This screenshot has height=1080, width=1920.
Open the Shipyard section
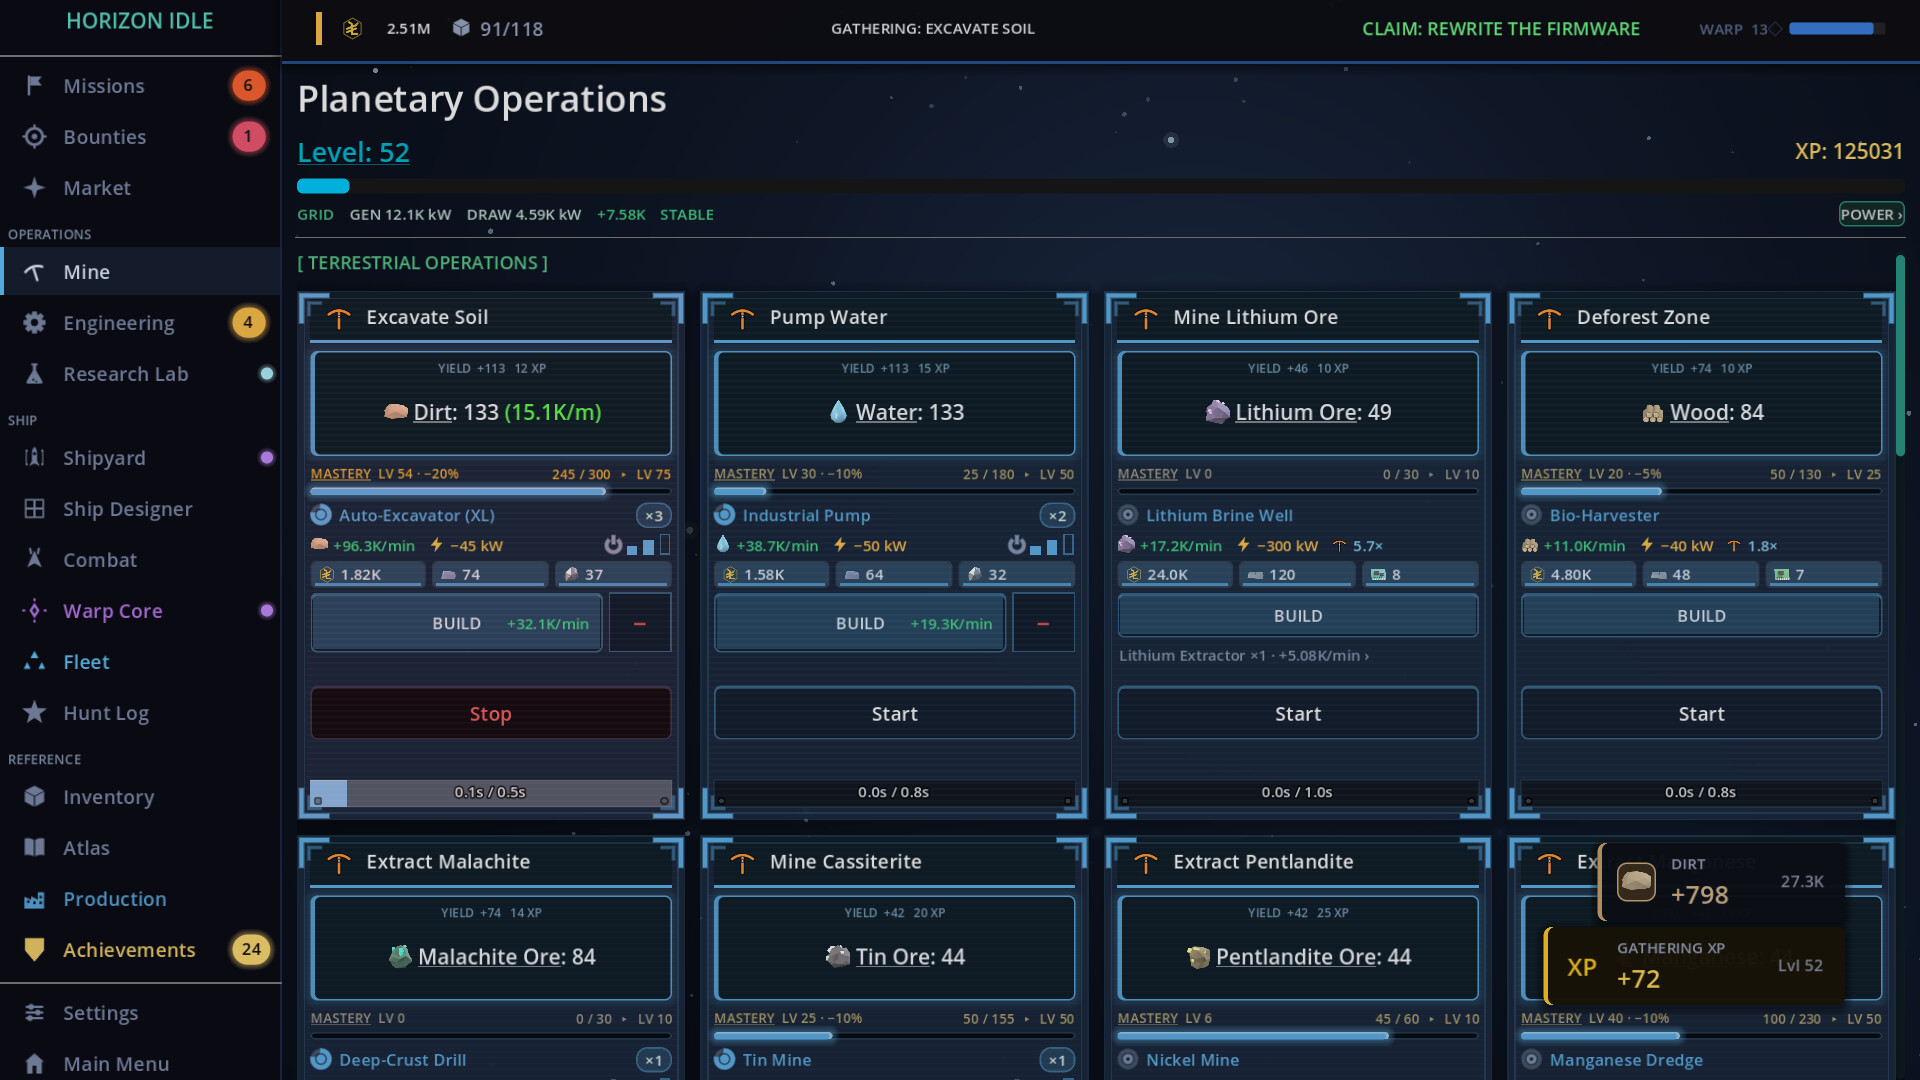coord(140,458)
